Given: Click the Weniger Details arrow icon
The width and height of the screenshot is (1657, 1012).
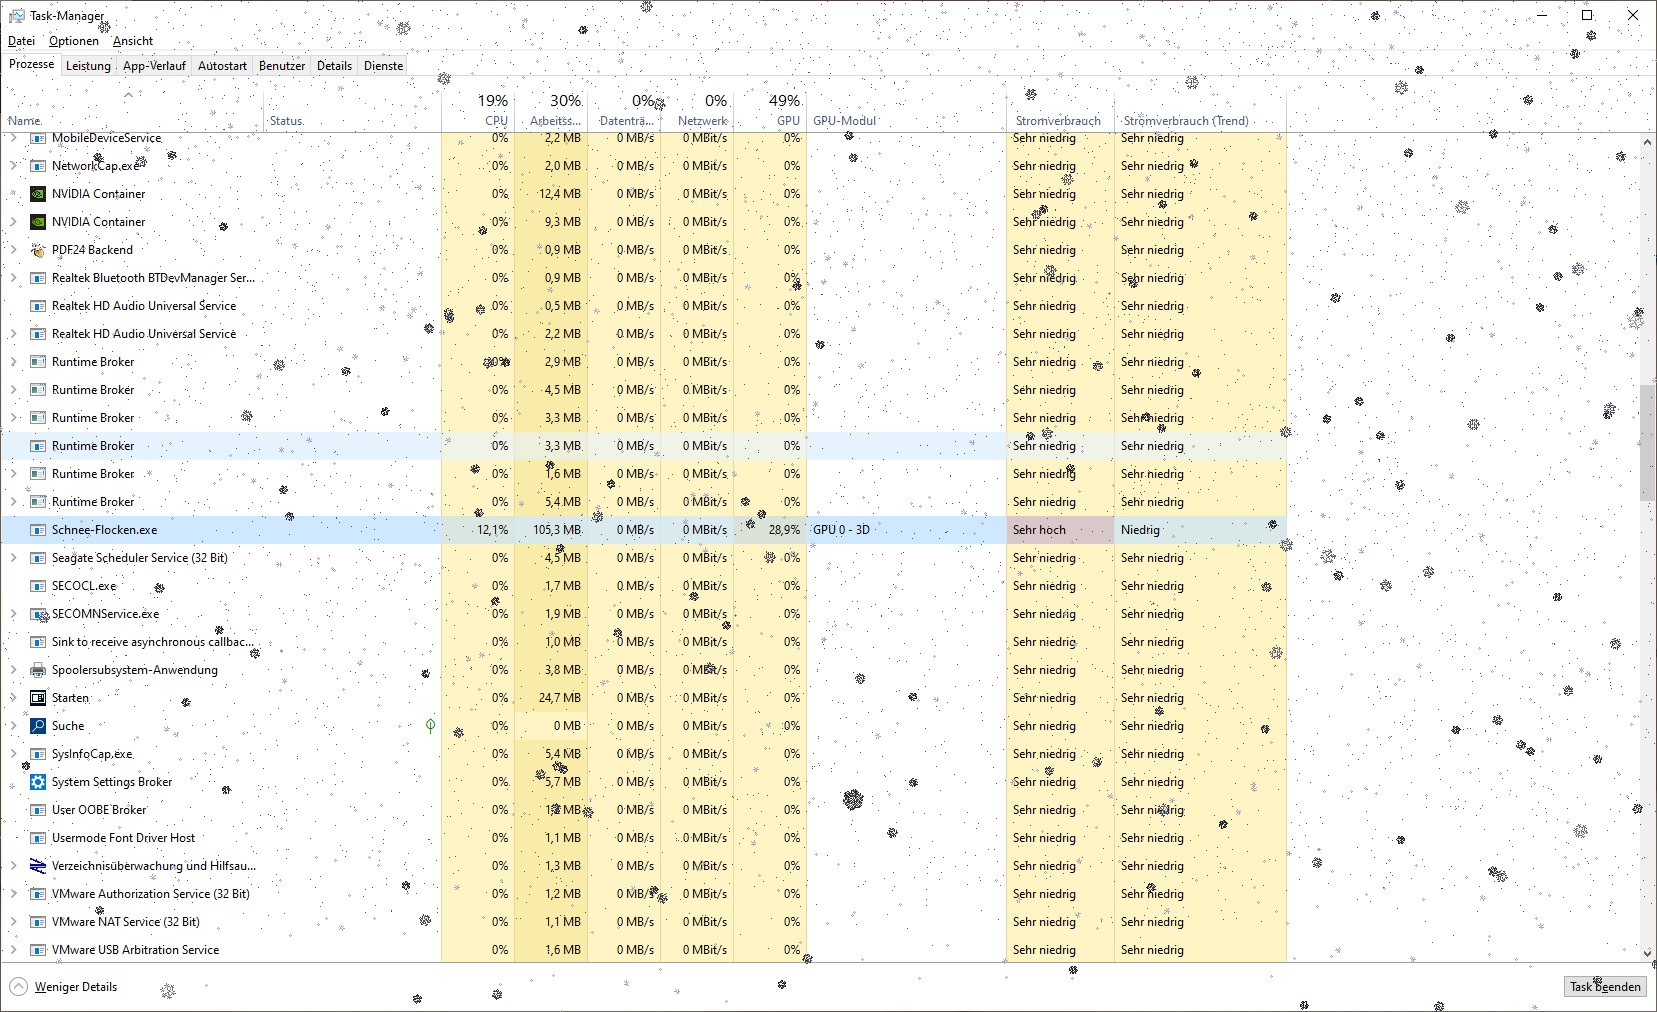Looking at the screenshot, I should pyautogui.click(x=18, y=987).
